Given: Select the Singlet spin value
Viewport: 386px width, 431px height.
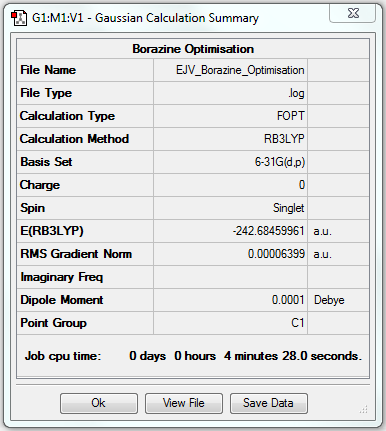Looking at the screenshot, I should point(289,208).
